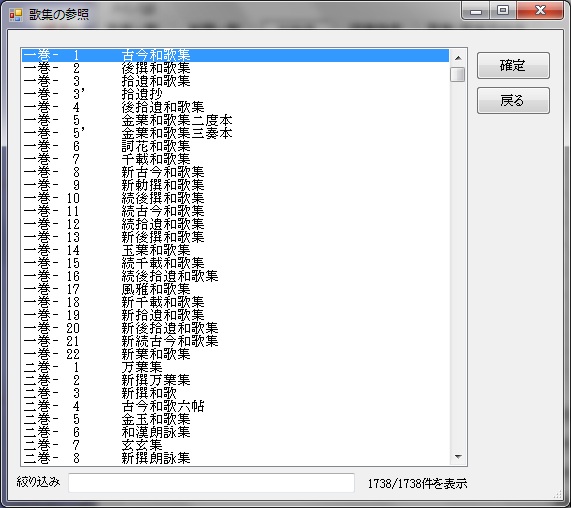This screenshot has width=571, height=508.
Task: Select the 古今和歌集 list entry
Action: pos(235,55)
